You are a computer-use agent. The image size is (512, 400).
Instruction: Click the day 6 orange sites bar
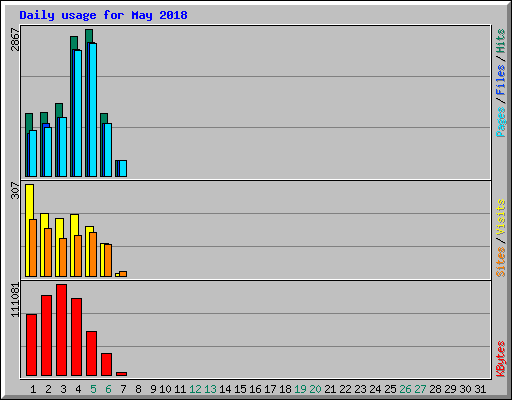pos(108,260)
